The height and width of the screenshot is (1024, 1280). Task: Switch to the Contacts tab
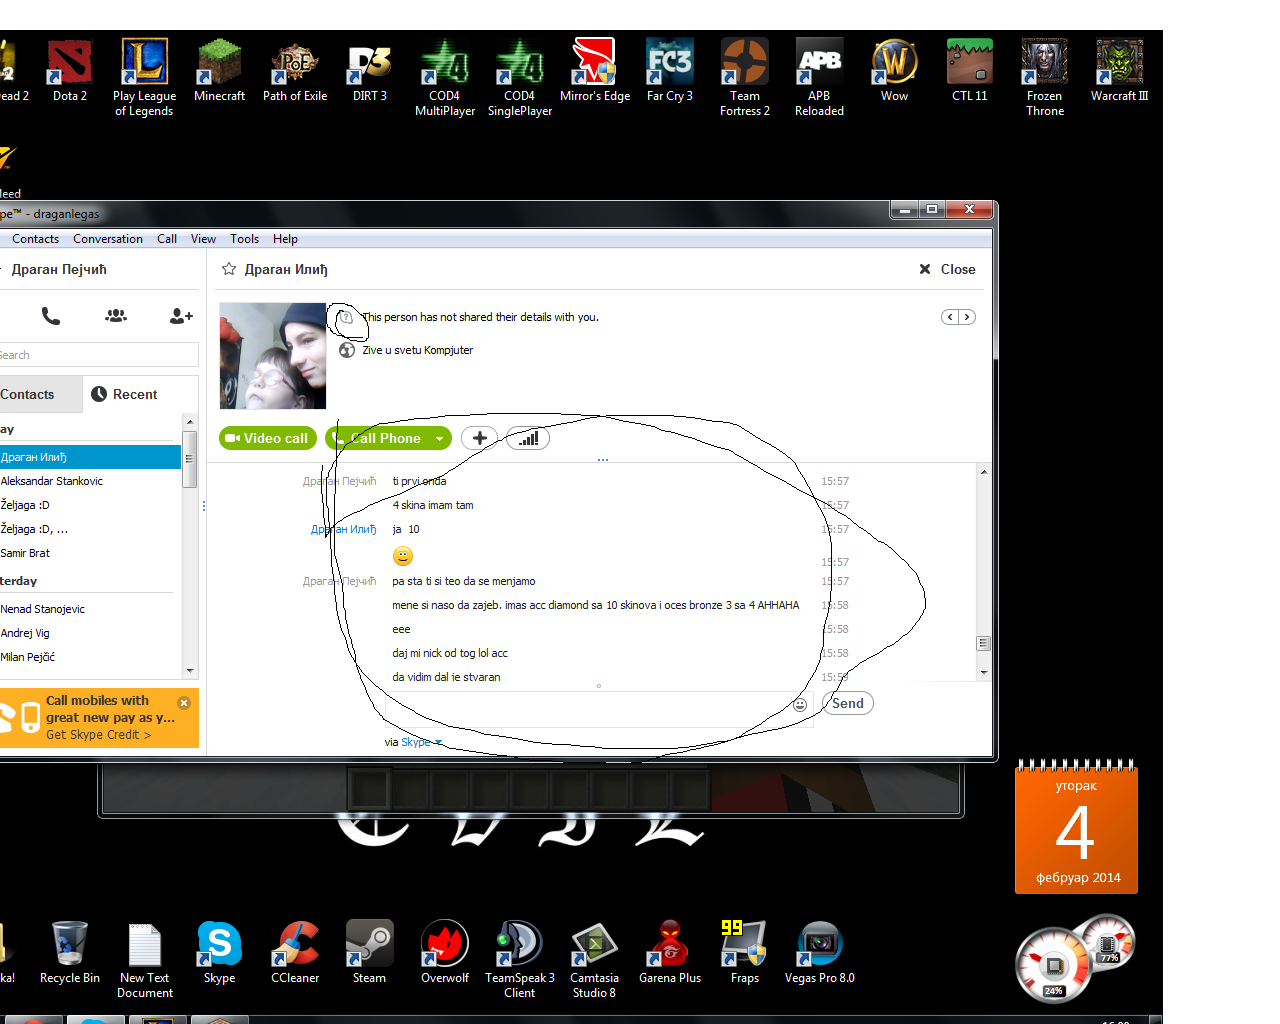click(40, 394)
